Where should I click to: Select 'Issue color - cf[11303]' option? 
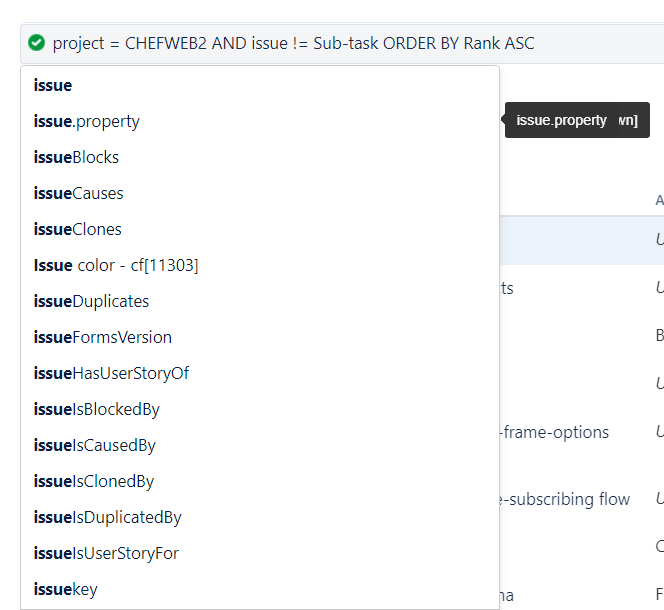coord(260,265)
